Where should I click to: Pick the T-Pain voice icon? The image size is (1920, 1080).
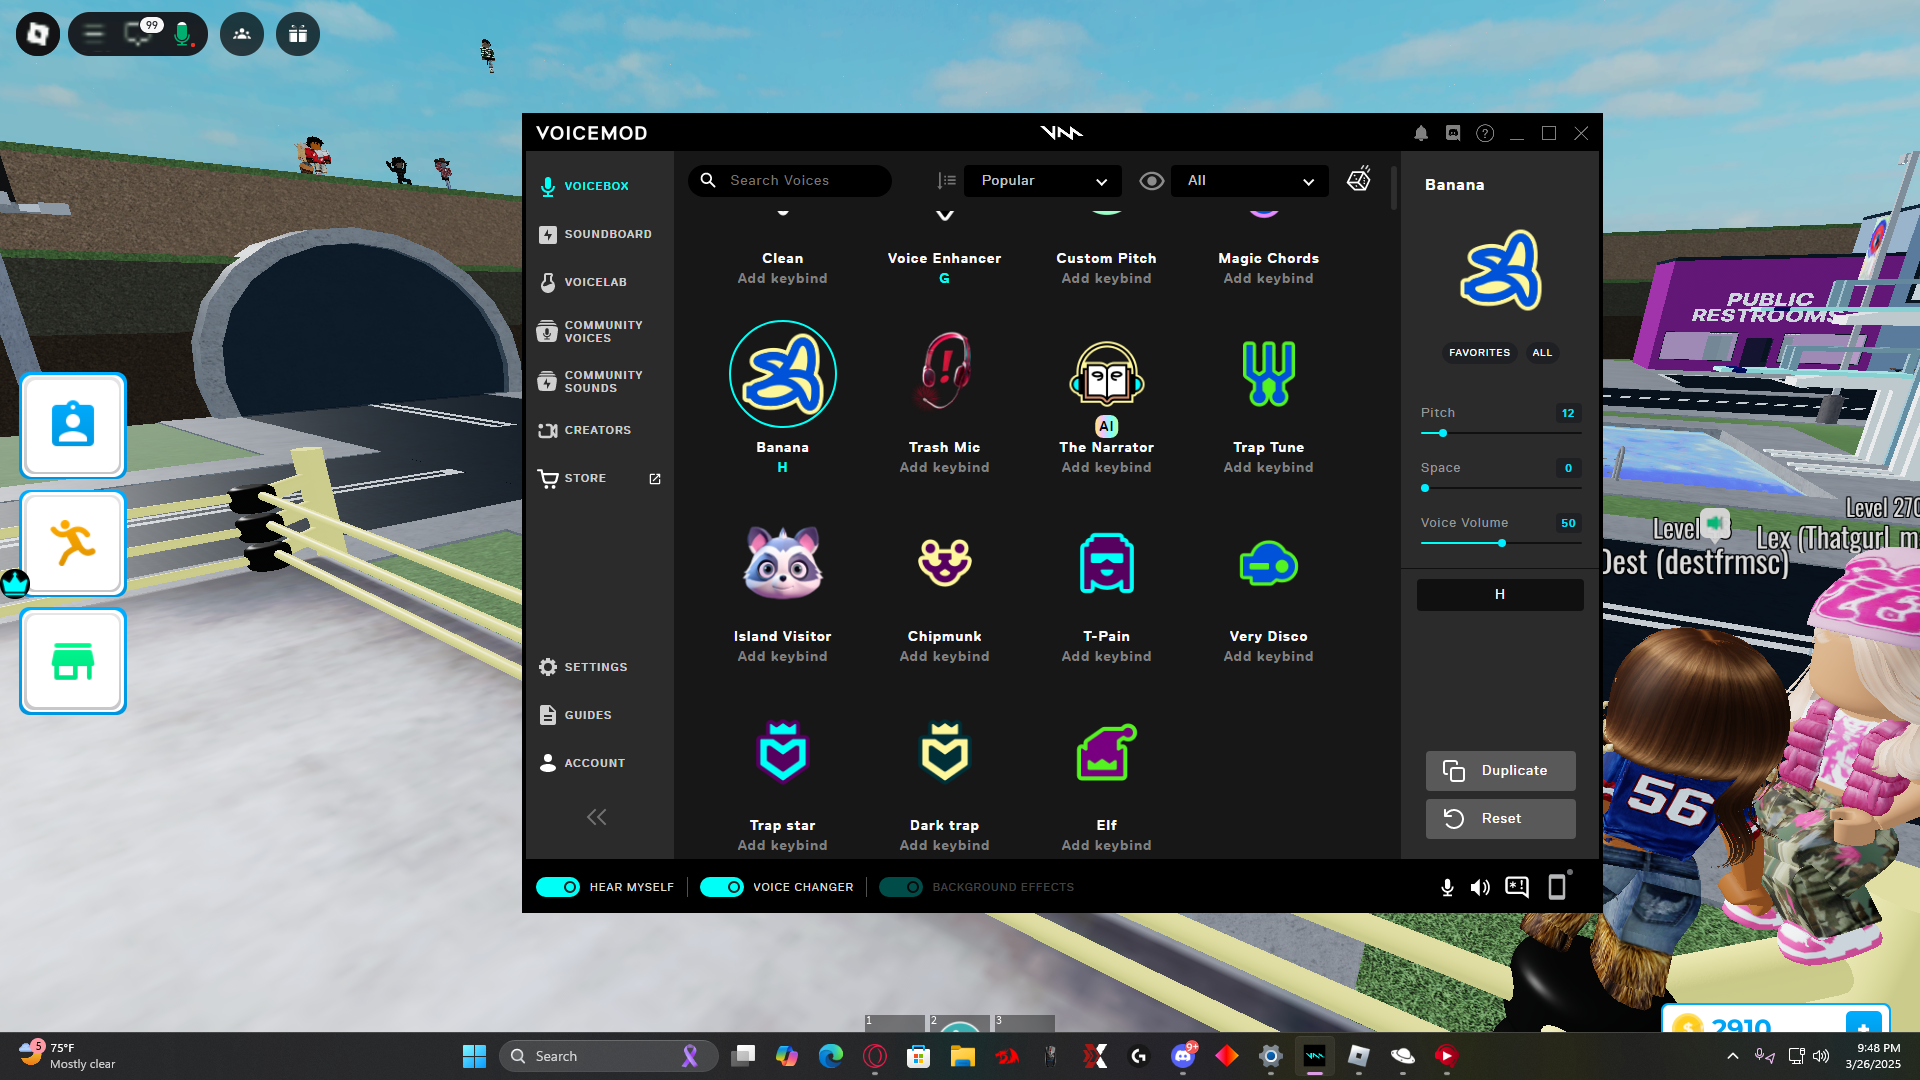[x=1106, y=563]
